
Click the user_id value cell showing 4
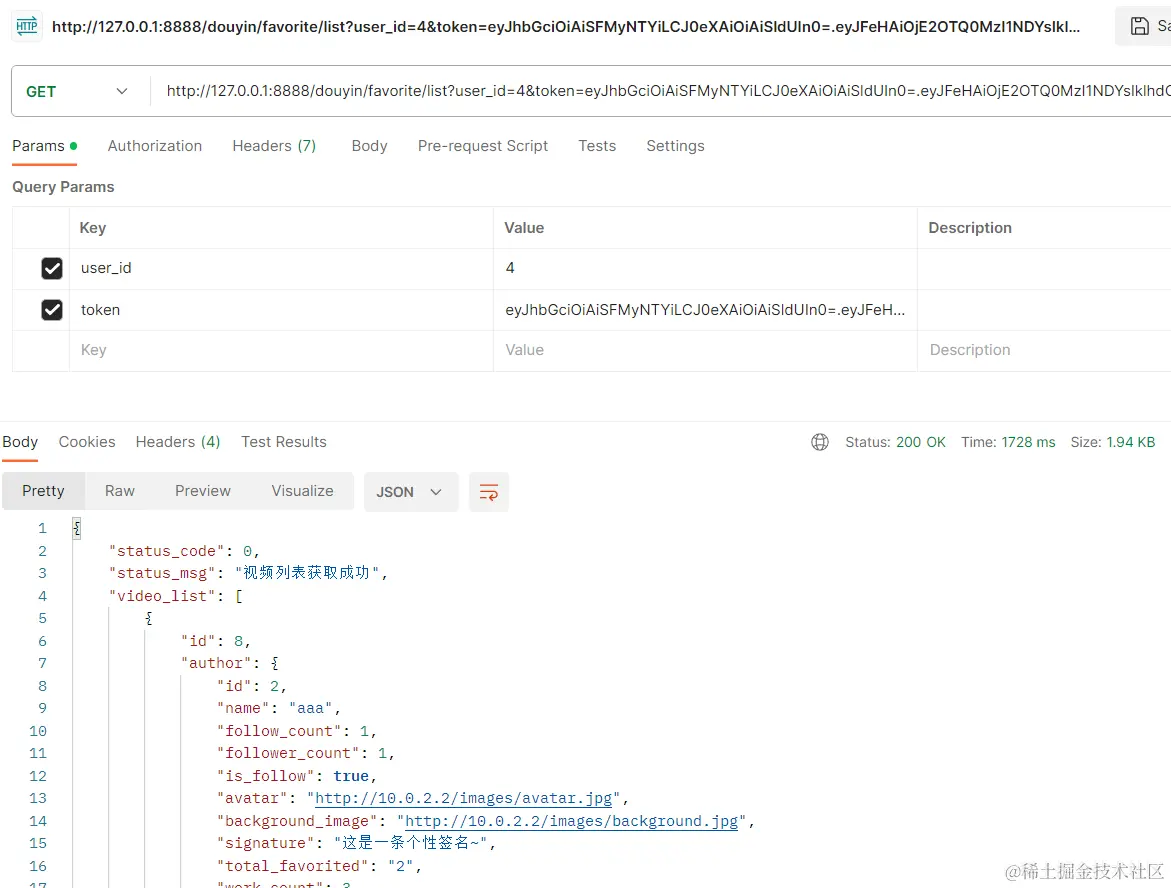[705, 268]
